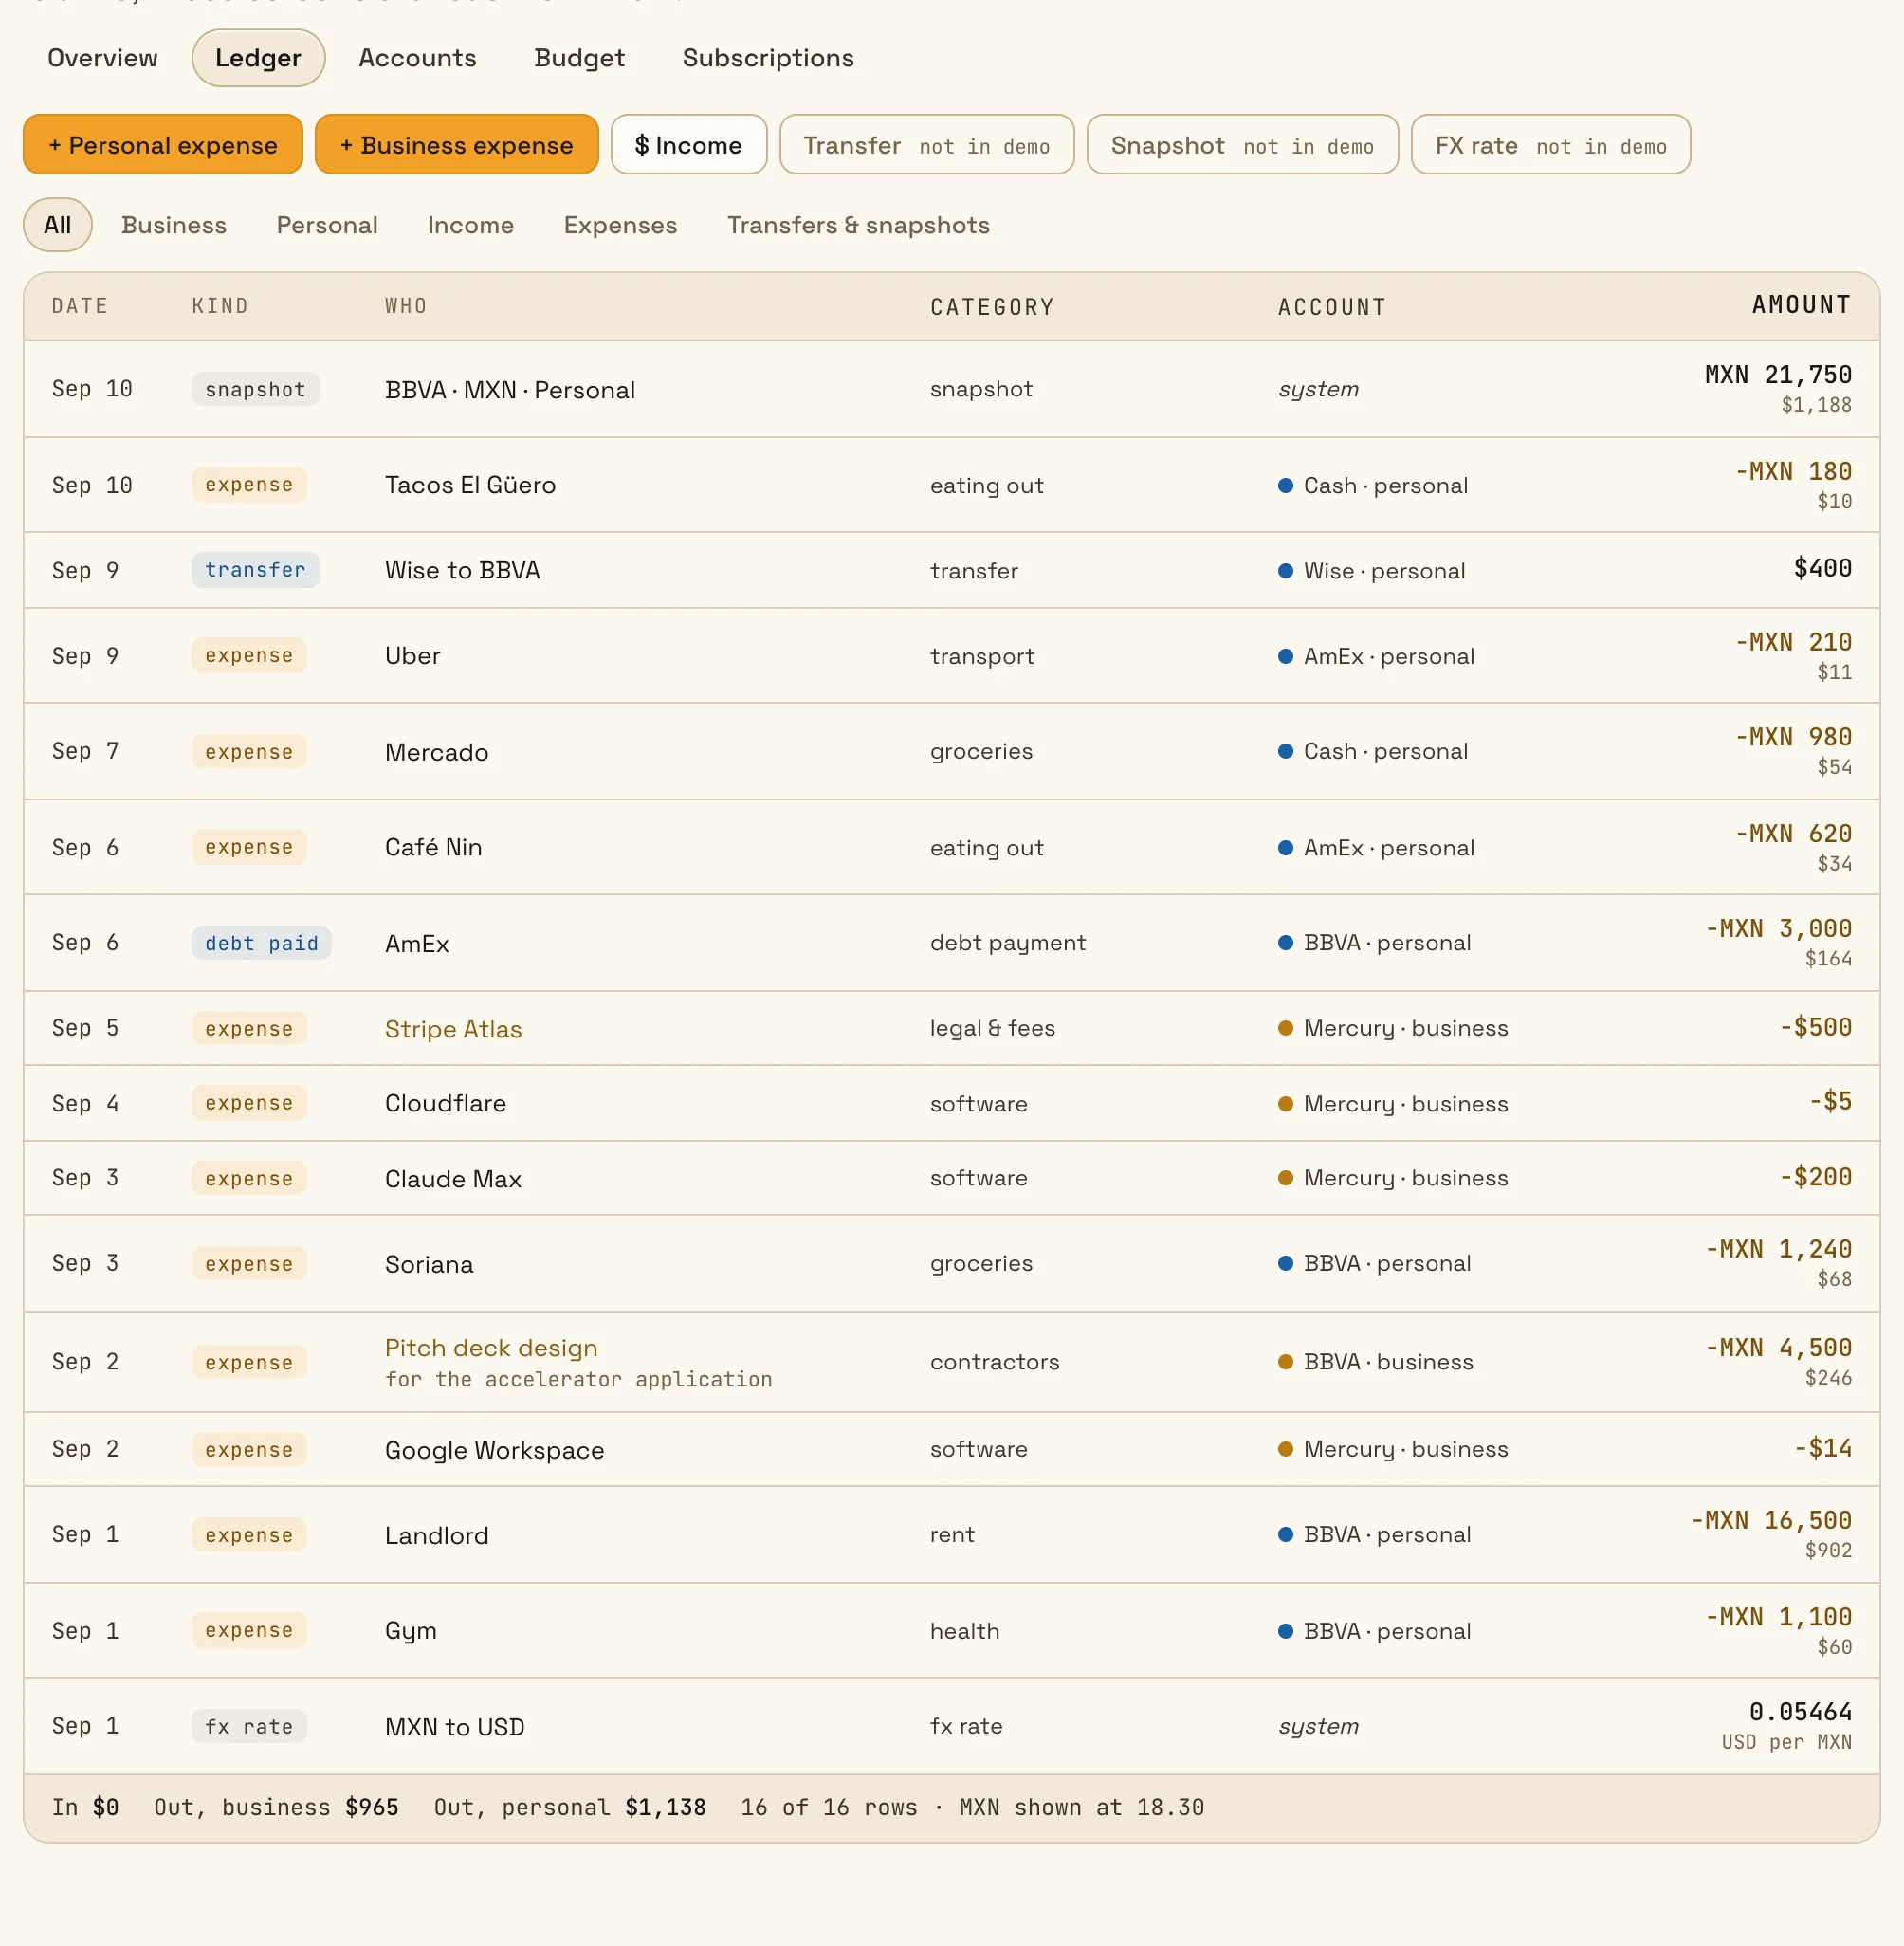Go to the Budget tab
The image size is (1904, 1946).
click(x=579, y=58)
